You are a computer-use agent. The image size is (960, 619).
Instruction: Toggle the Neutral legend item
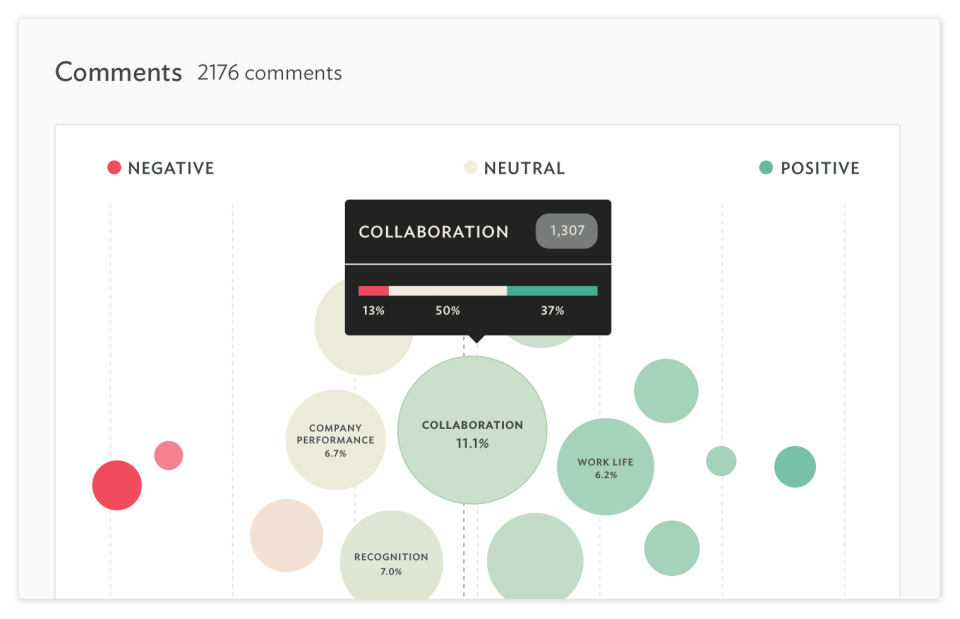(514, 168)
